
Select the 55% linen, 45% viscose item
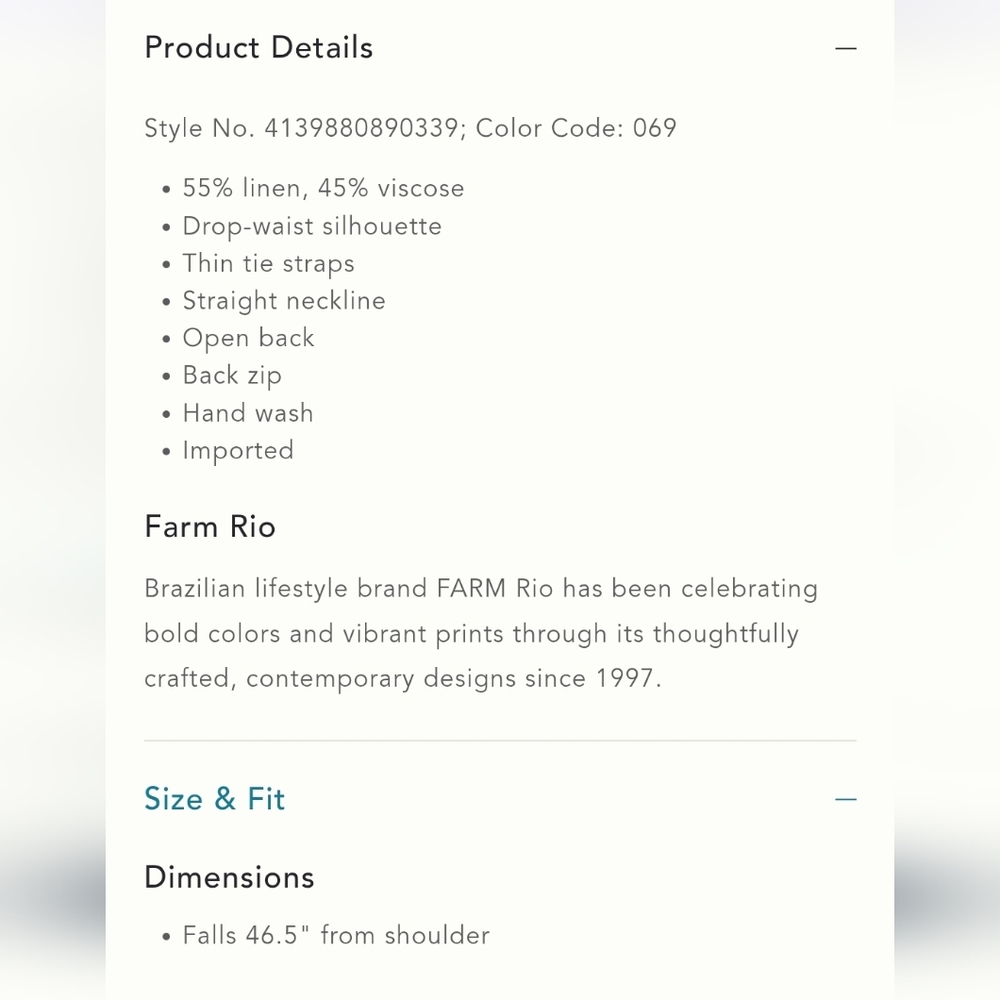click(323, 189)
